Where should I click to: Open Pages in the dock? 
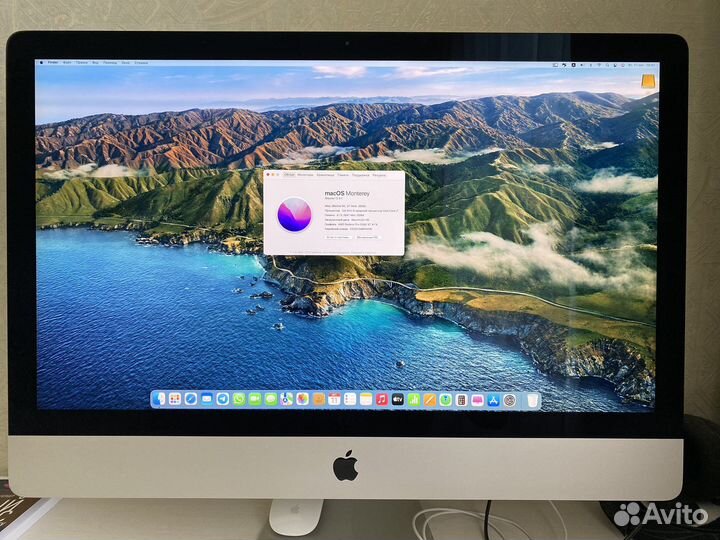pos(430,399)
